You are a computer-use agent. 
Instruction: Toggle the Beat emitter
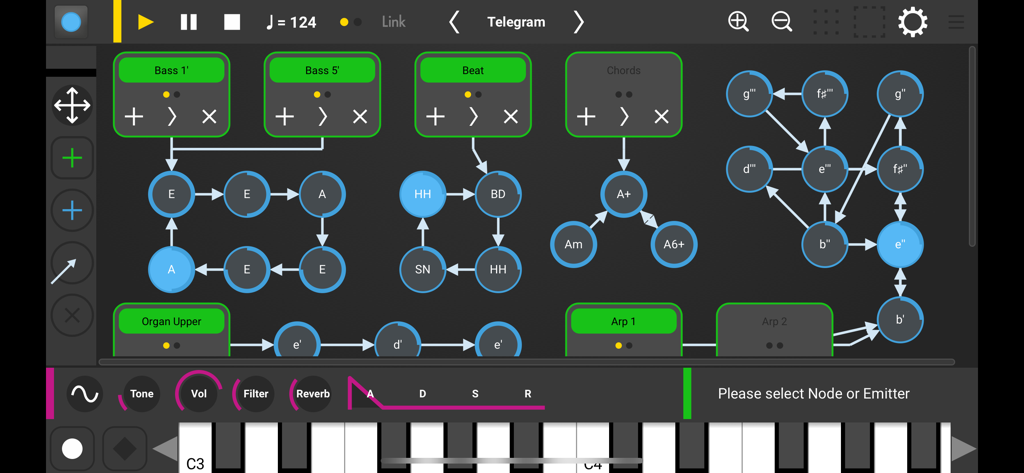coord(473,71)
